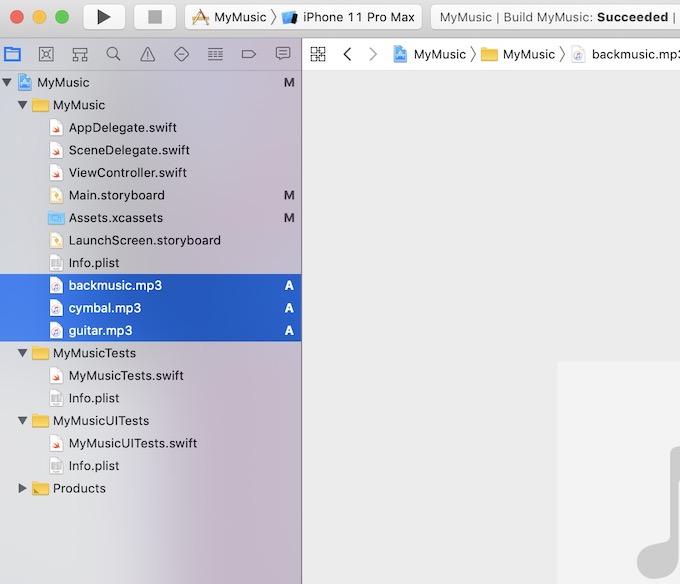Click the A status on cymbal.mp3

coord(289,308)
